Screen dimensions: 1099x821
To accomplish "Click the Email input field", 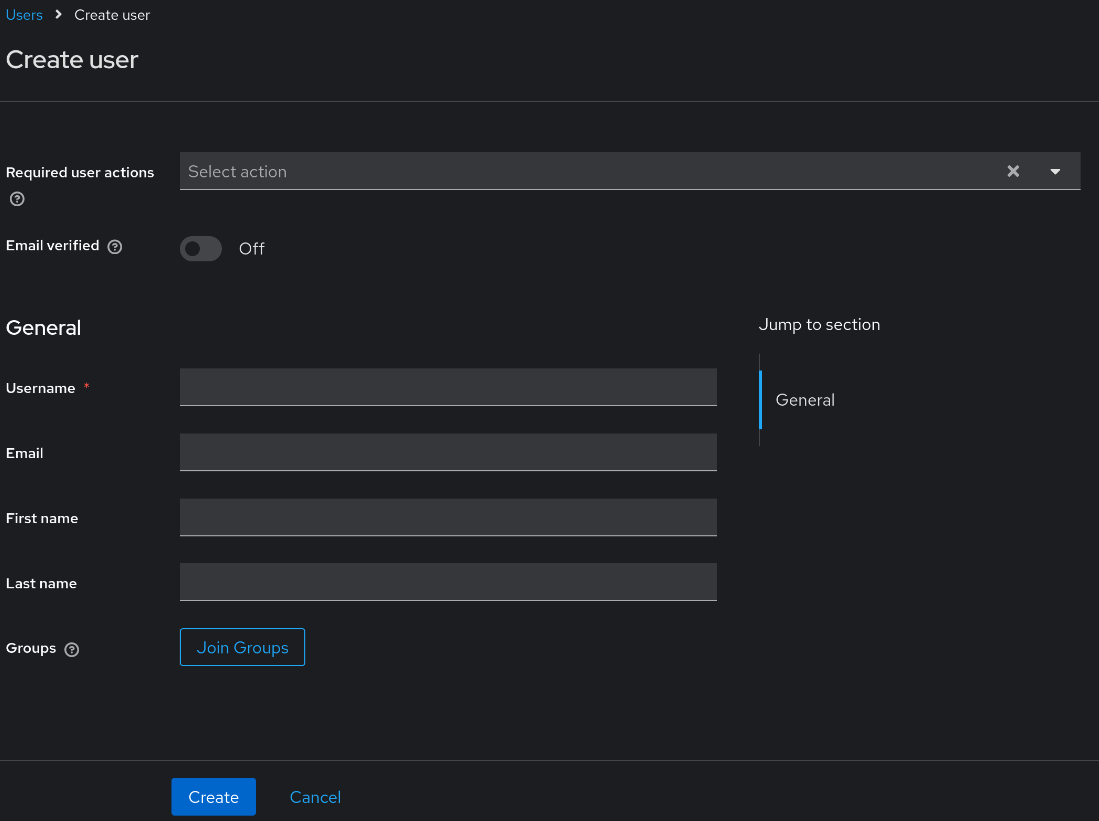I will pos(448,452).
